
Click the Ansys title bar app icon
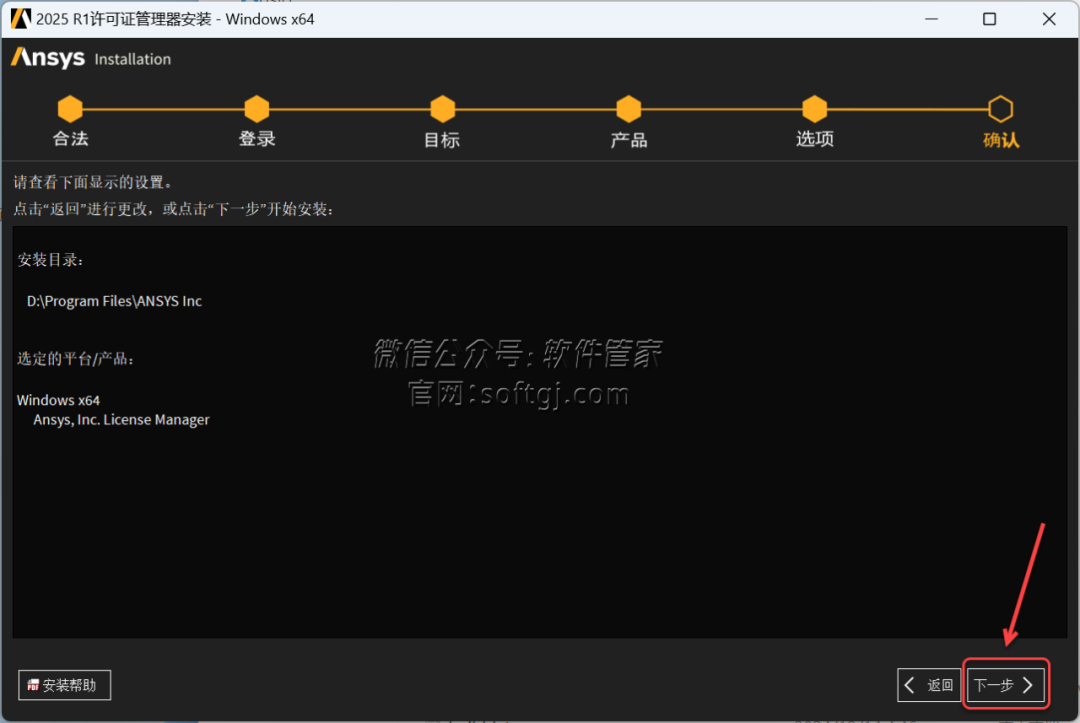click(x=21, y=19)
